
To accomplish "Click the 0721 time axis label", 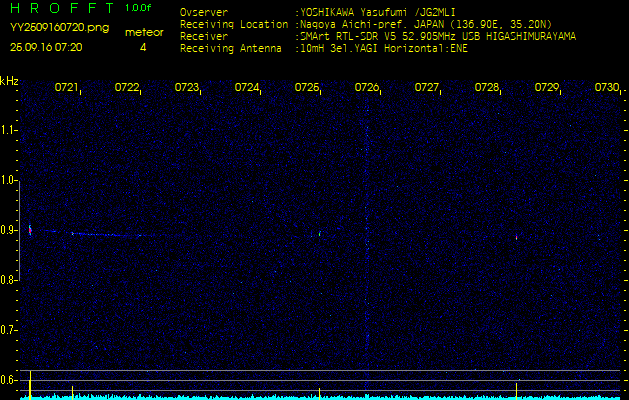I will [x=66, y=87].
